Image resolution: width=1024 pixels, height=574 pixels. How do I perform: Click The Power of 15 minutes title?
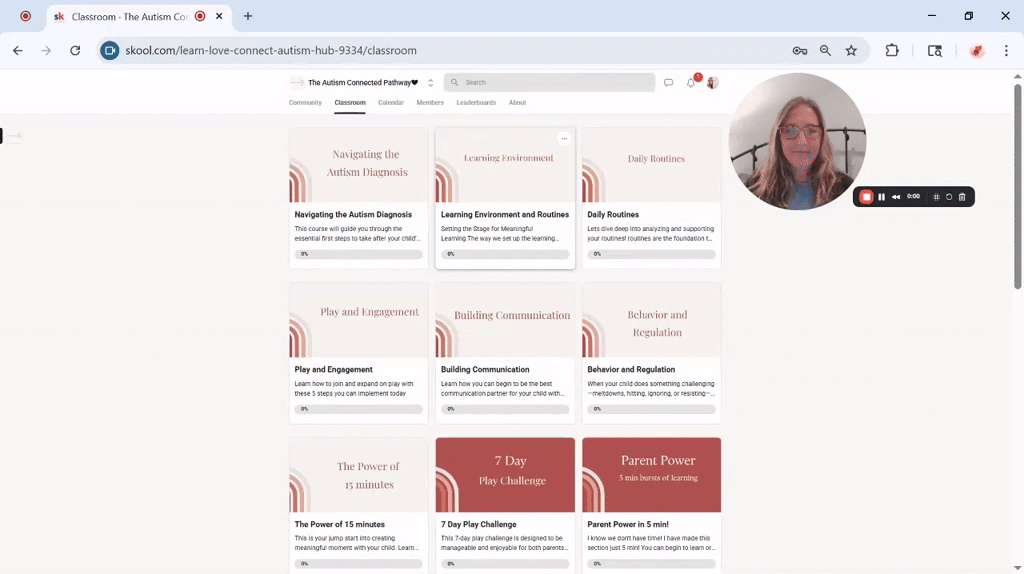point(339,524)
